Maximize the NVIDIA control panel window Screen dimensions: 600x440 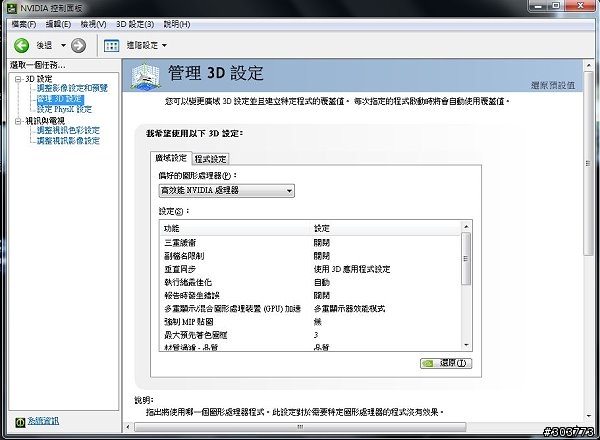556,6
